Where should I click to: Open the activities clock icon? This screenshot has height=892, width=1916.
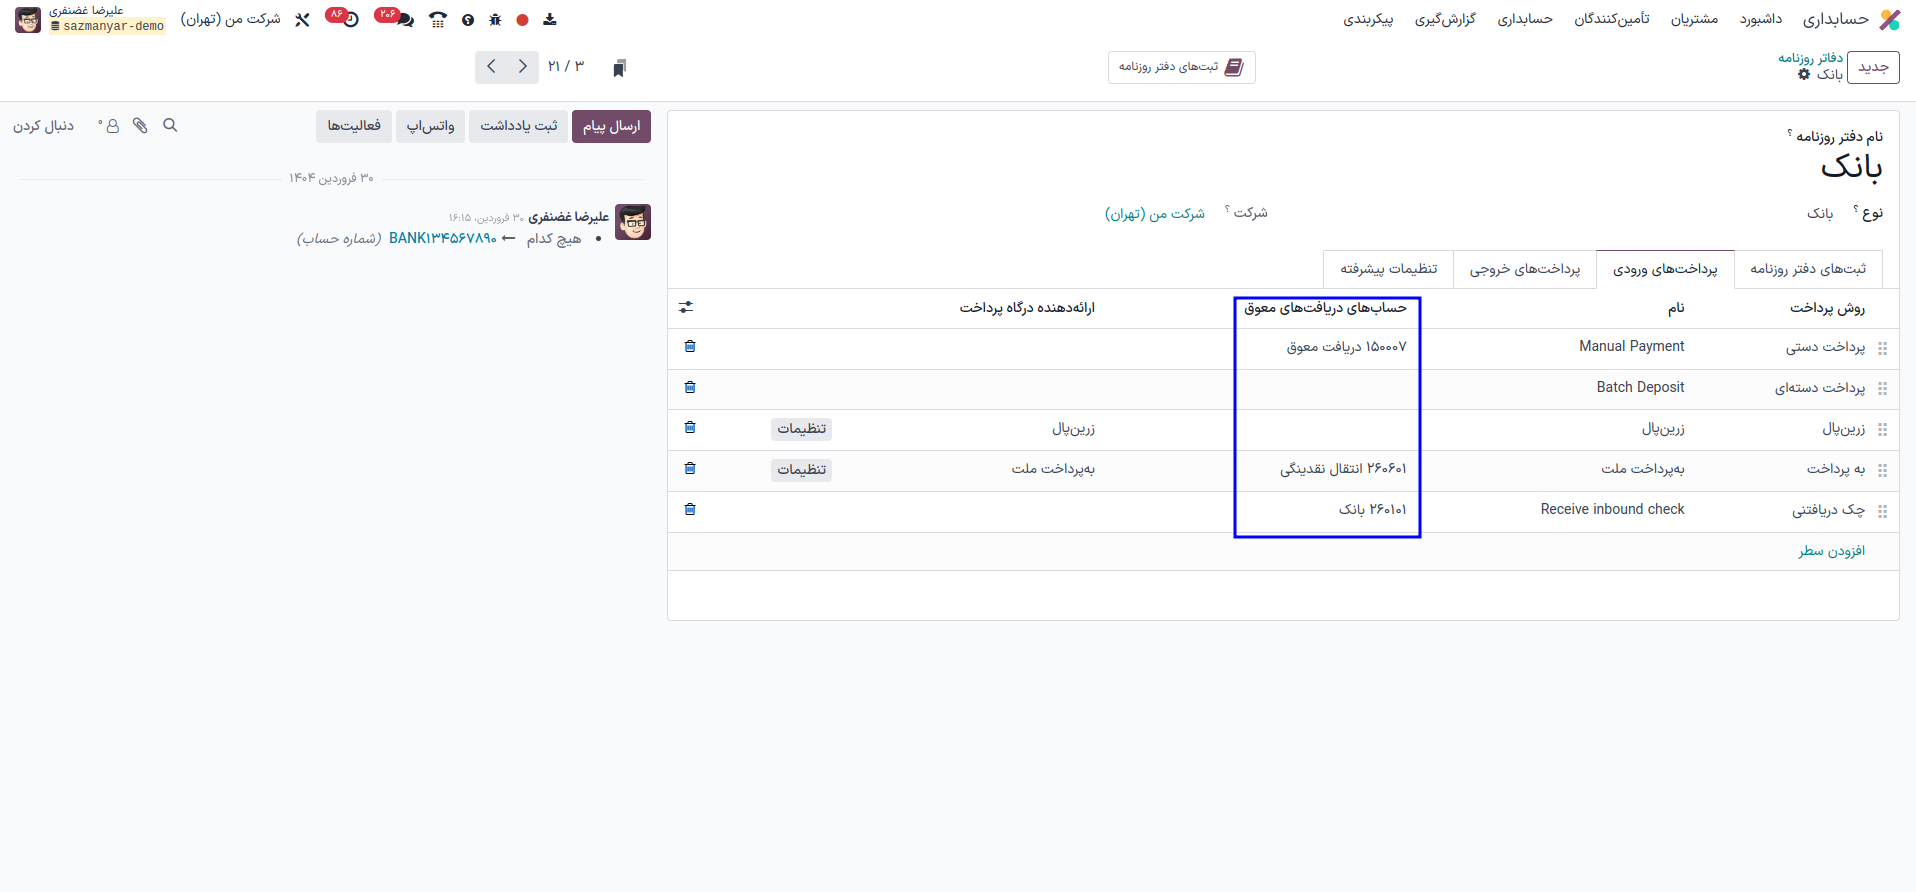tap(350, 20)
